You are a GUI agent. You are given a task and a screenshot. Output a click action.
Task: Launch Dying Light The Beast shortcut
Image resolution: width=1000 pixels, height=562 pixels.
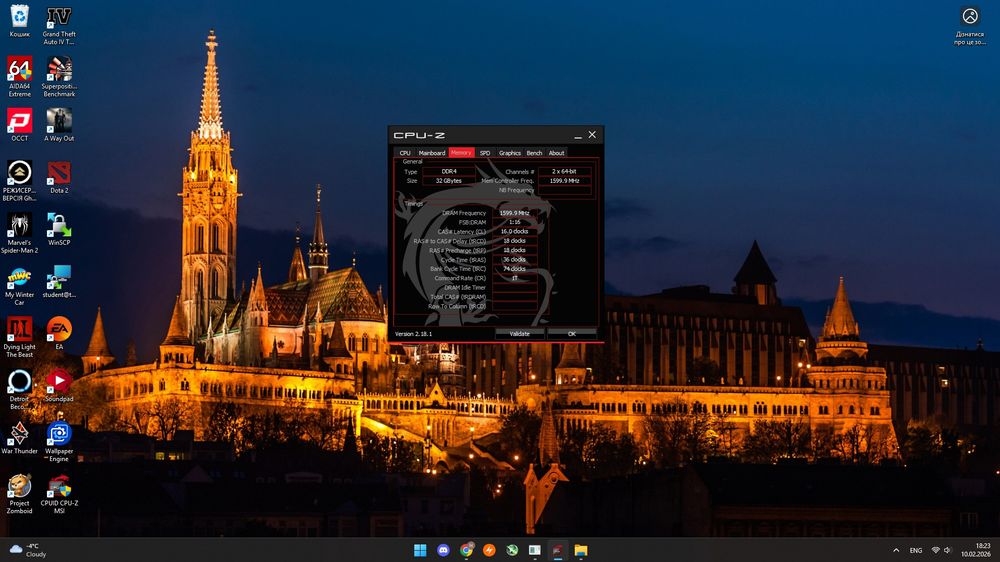tap(20, 337)
